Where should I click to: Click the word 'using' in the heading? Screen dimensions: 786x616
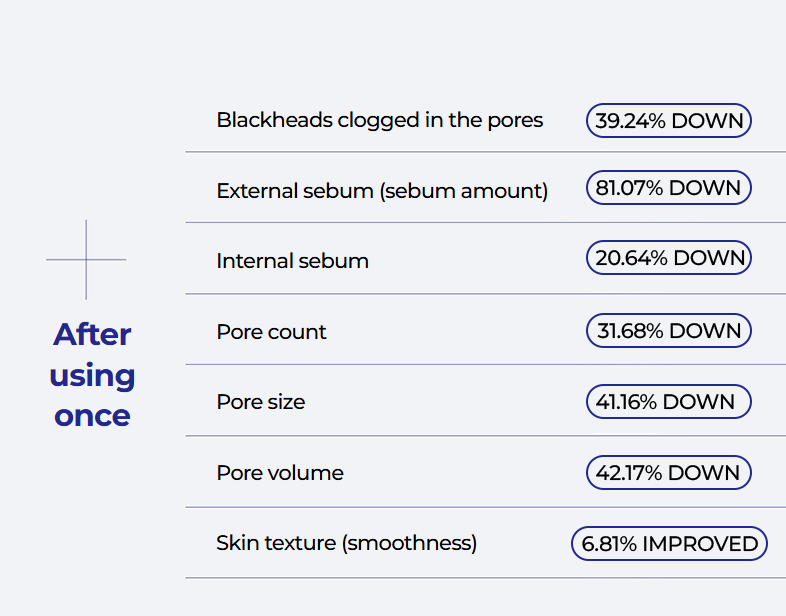click(92, 376)
